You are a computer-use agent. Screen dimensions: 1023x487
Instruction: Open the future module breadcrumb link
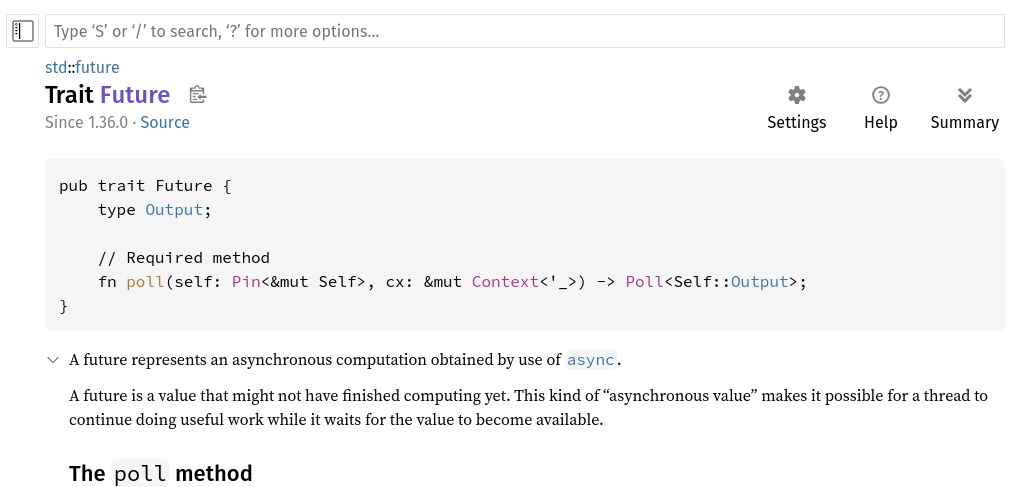97,68
